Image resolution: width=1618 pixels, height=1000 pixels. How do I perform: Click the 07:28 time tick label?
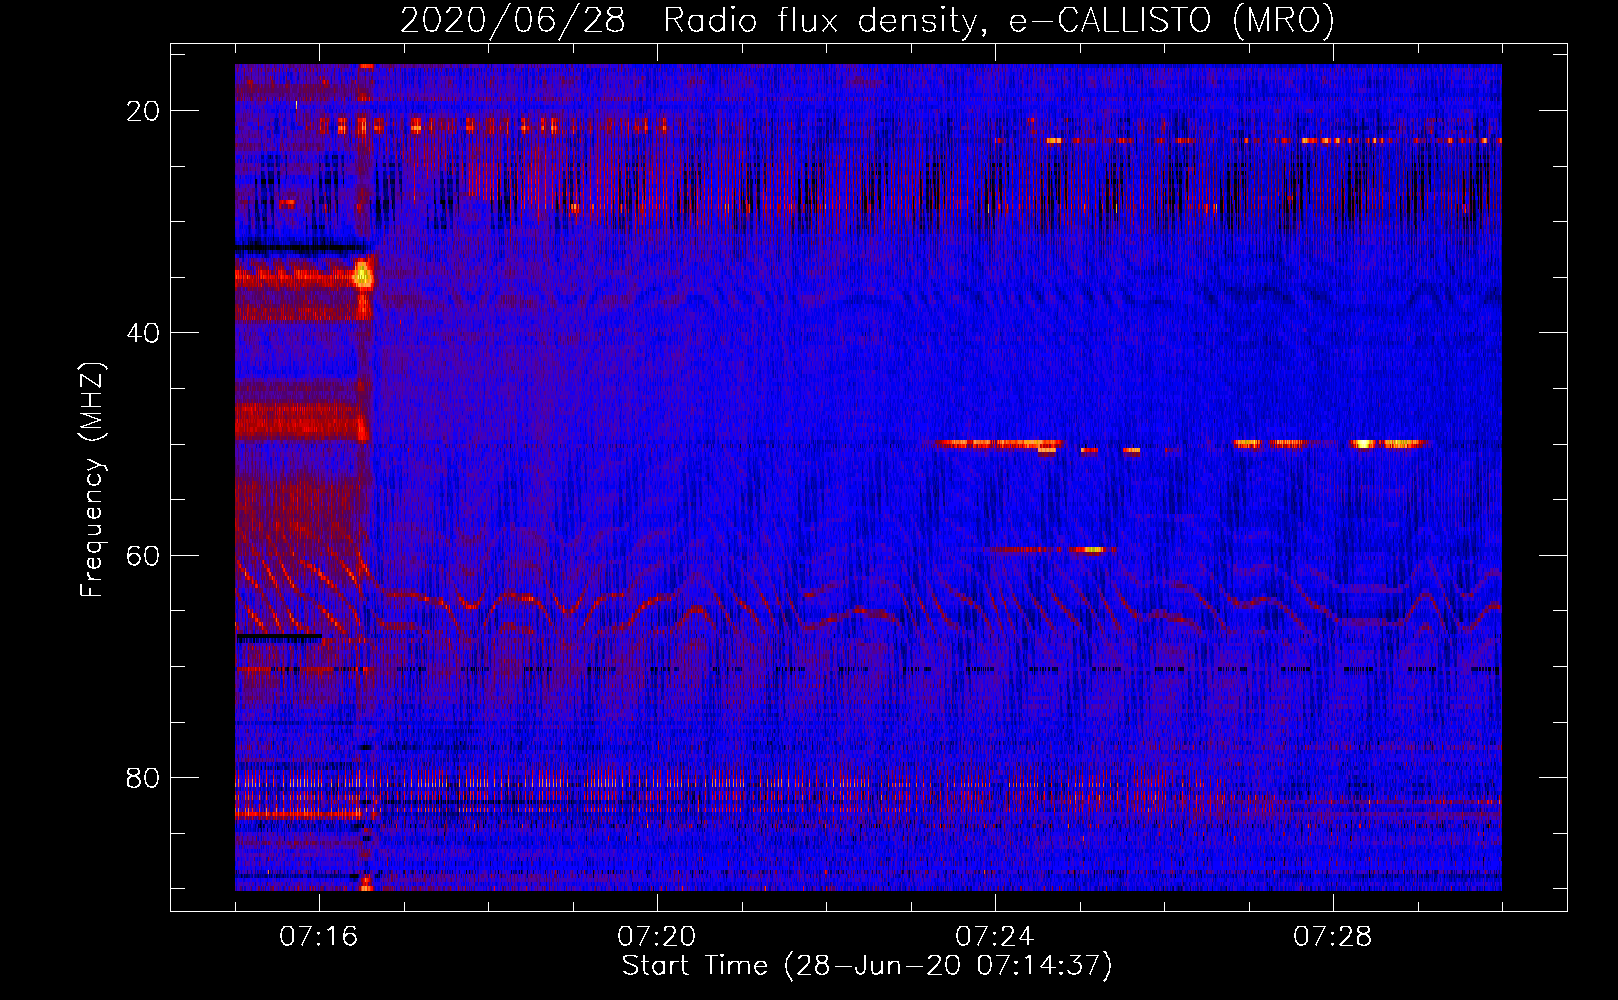point(1332,937)
